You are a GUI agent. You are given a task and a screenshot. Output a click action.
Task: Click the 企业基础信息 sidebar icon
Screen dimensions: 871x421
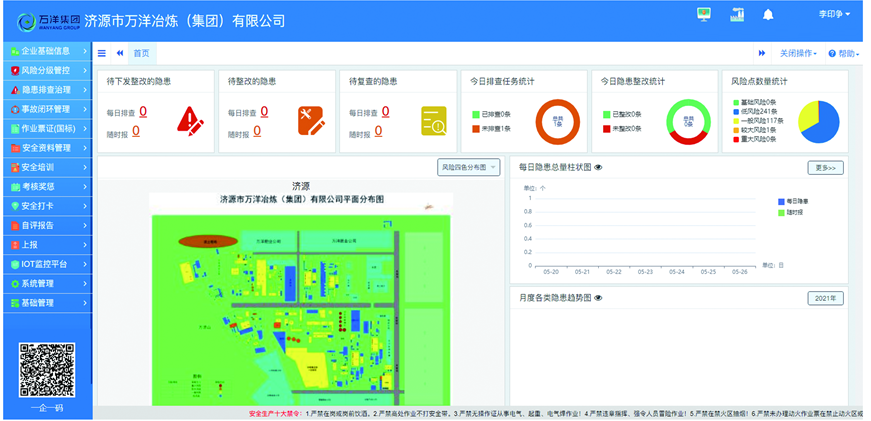15,51
